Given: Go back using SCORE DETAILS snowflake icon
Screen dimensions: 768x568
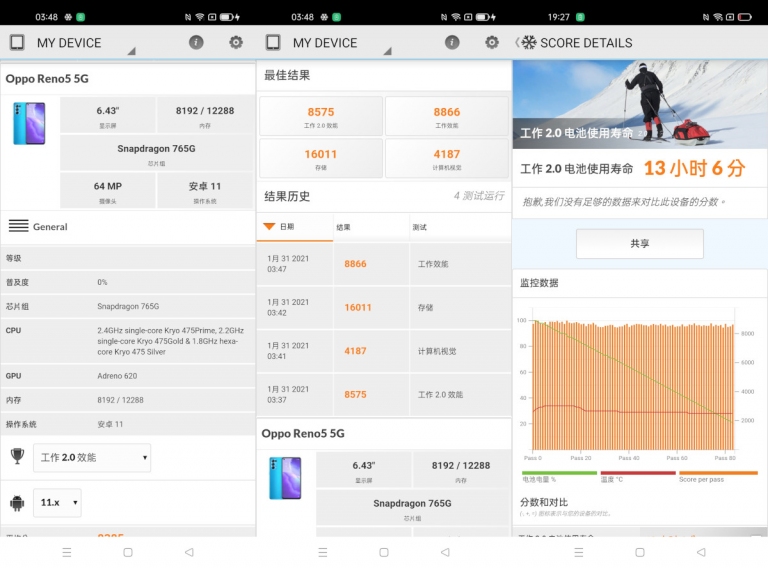Looking at the screenshot, I should coord(528,43).
